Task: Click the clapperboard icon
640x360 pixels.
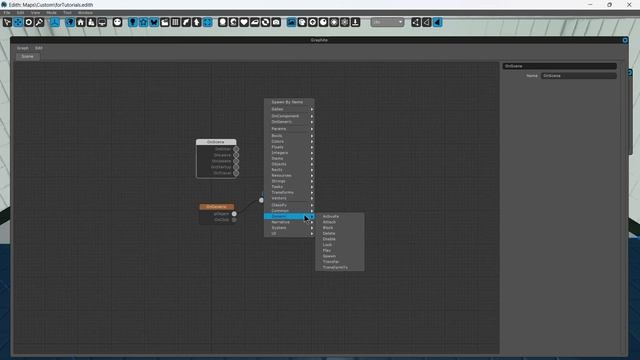Action: [165, 22]
